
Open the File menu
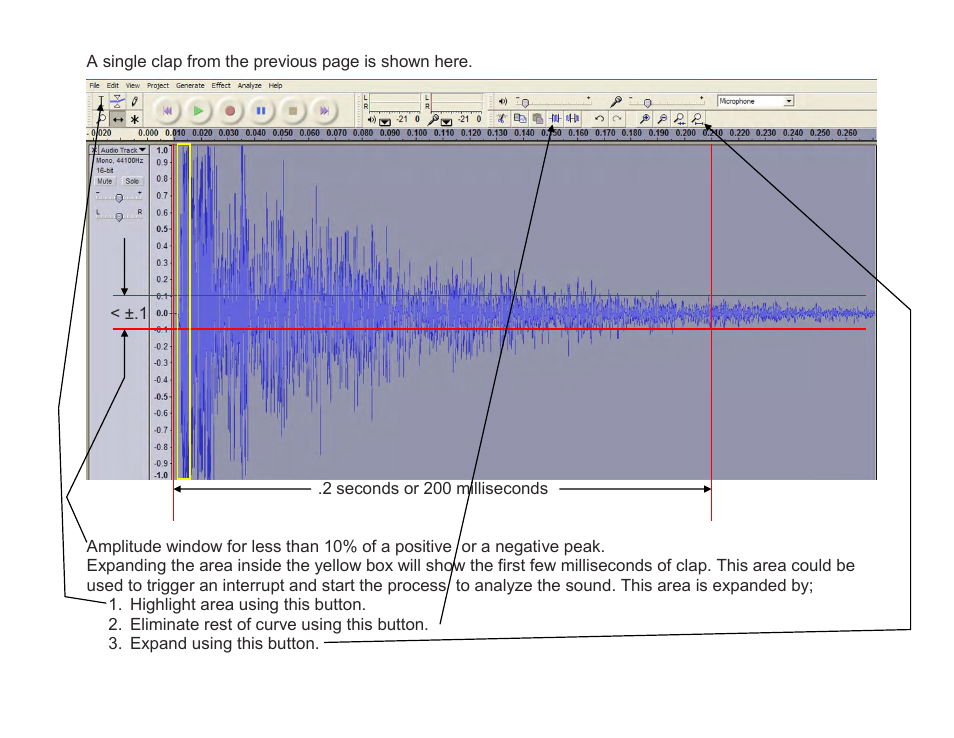click(94, 86)
